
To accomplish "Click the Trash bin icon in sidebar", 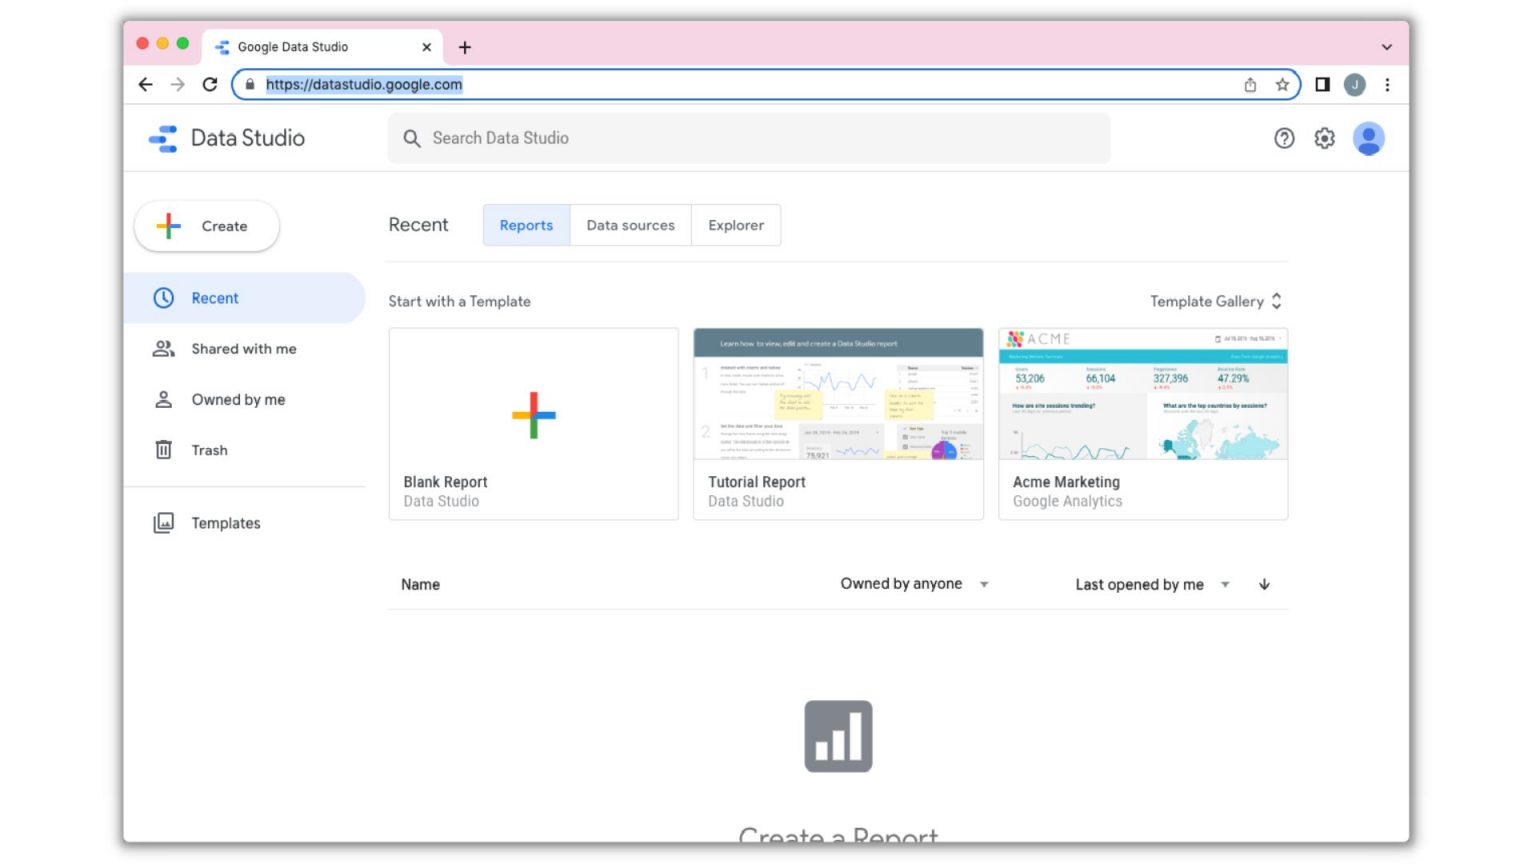I will point(163,450).
